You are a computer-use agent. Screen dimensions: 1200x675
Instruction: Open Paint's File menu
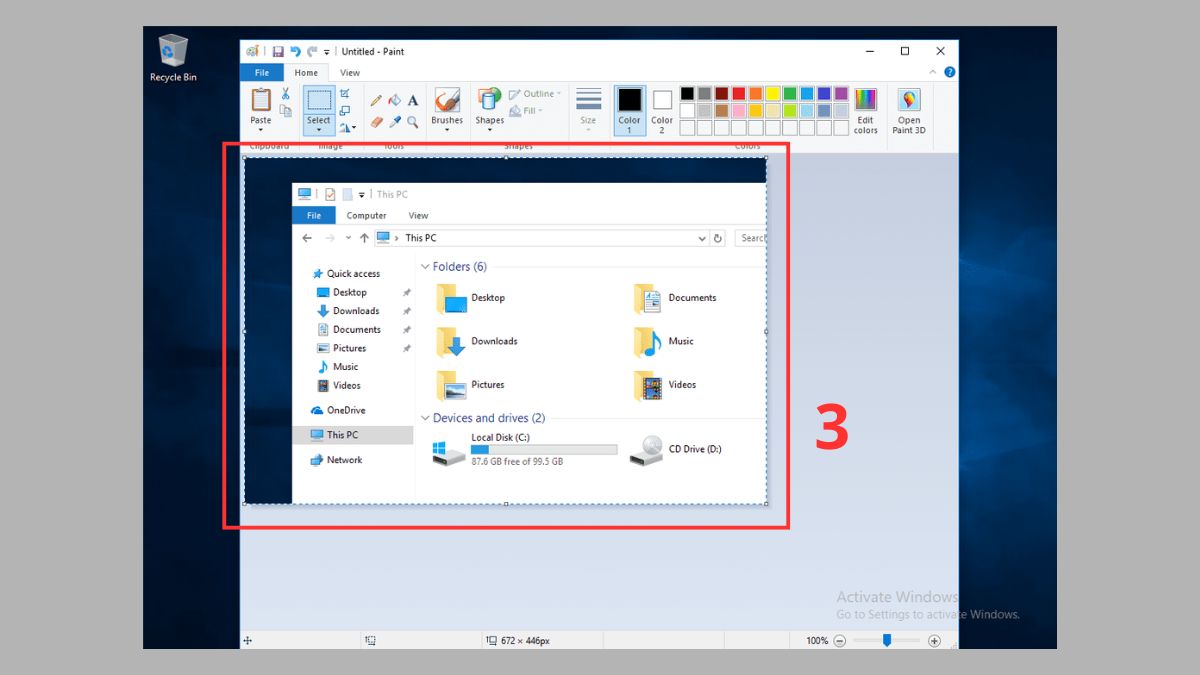coord(262,73)
